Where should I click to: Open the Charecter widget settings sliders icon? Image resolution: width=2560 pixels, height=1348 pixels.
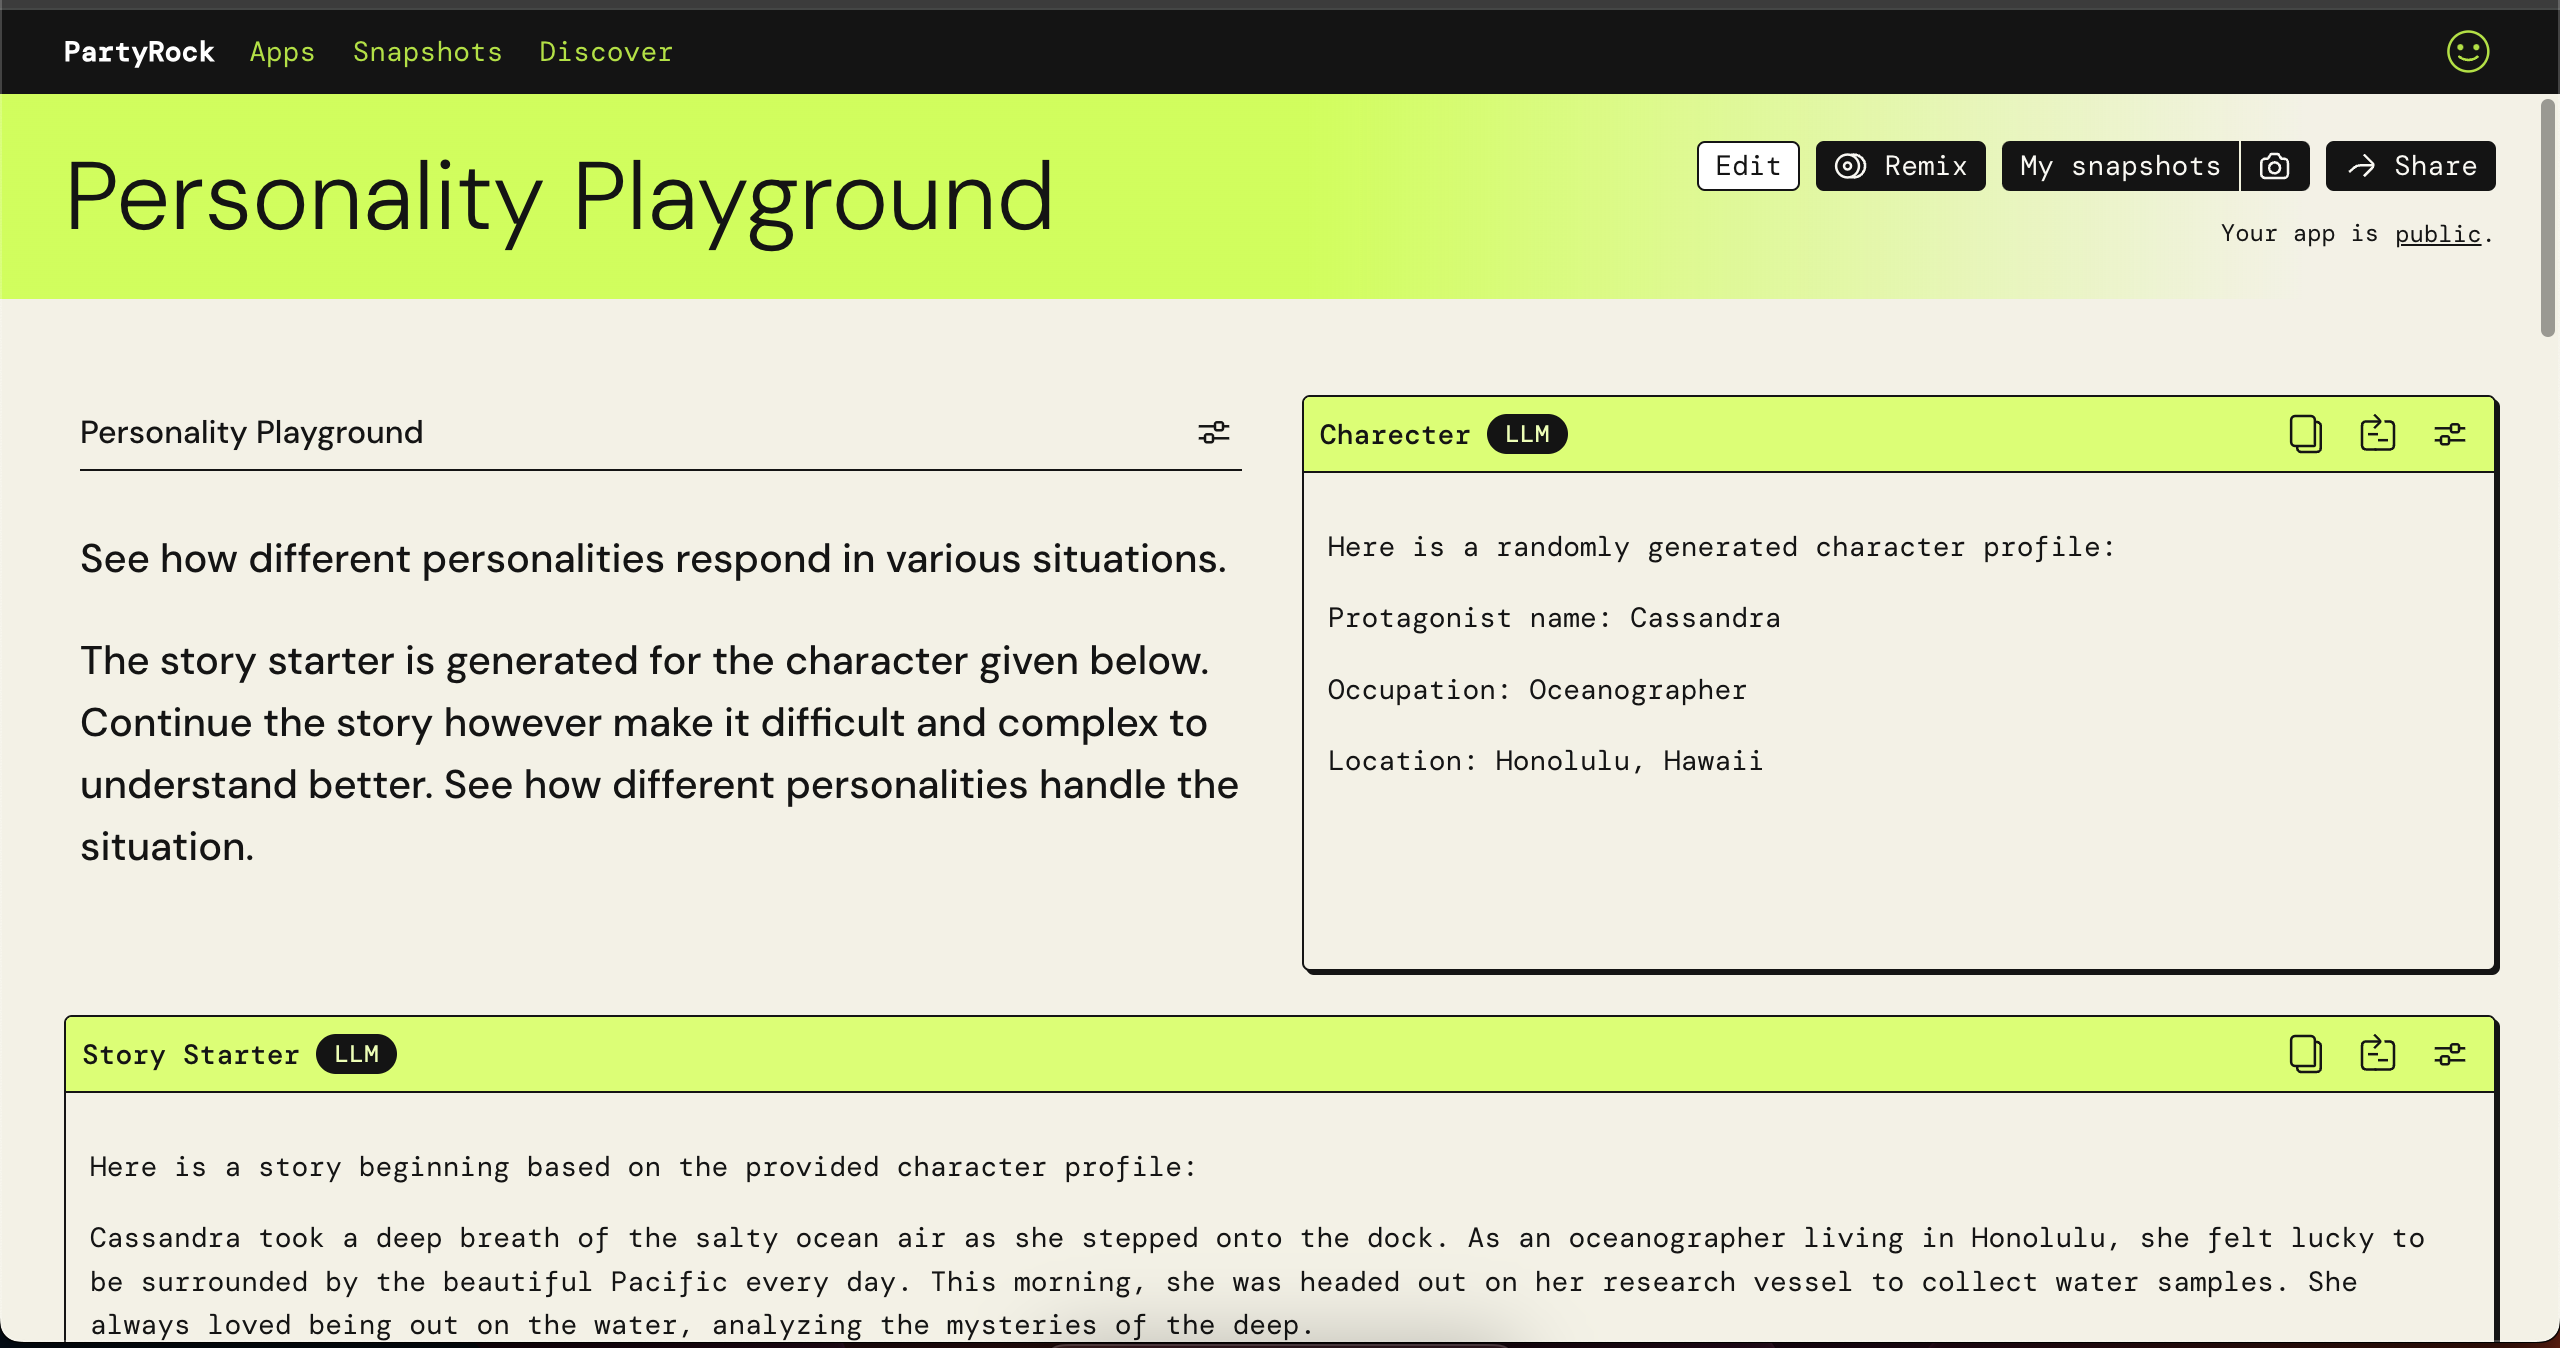click(x=2449, y=434)
